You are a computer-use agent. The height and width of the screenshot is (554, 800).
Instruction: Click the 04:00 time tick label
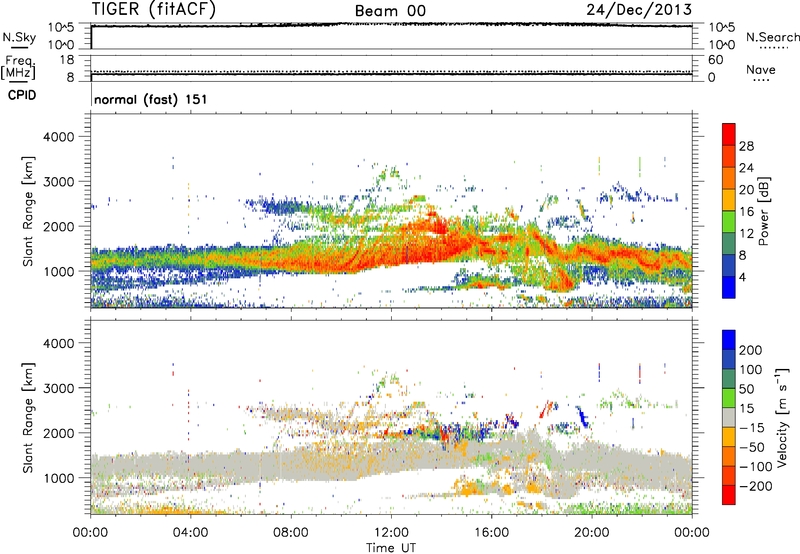click(x=190, y=533)
